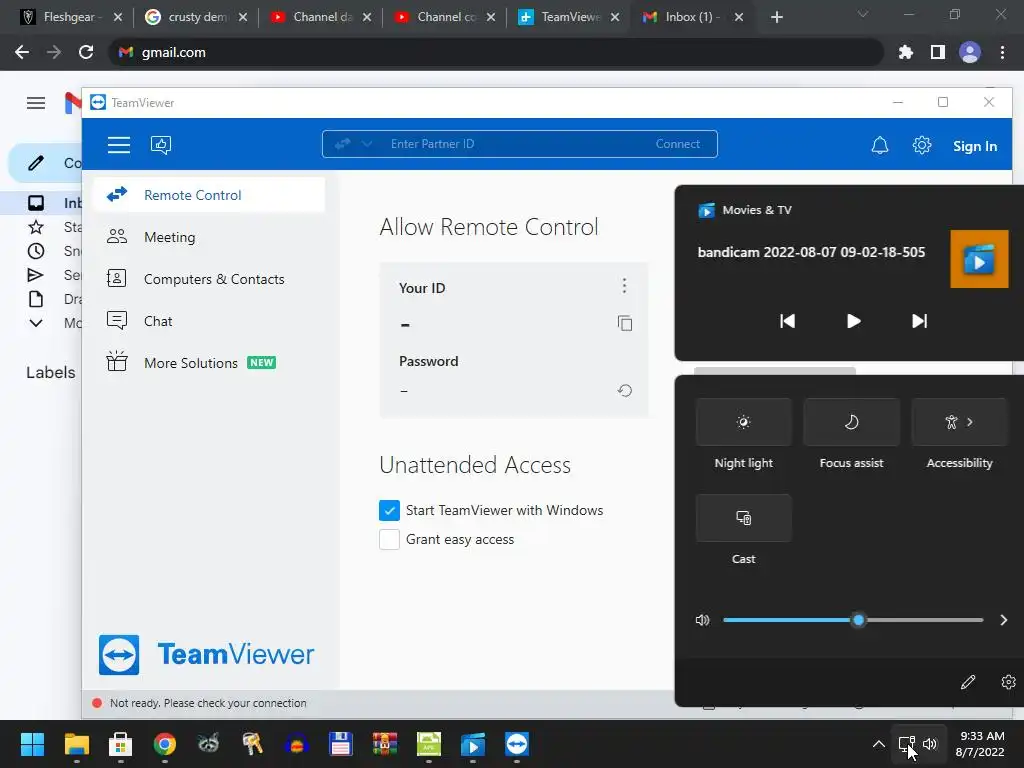1024x768 pixels.
Task: Open the tab search dropdown in Chrome
Action: (863, 14)
